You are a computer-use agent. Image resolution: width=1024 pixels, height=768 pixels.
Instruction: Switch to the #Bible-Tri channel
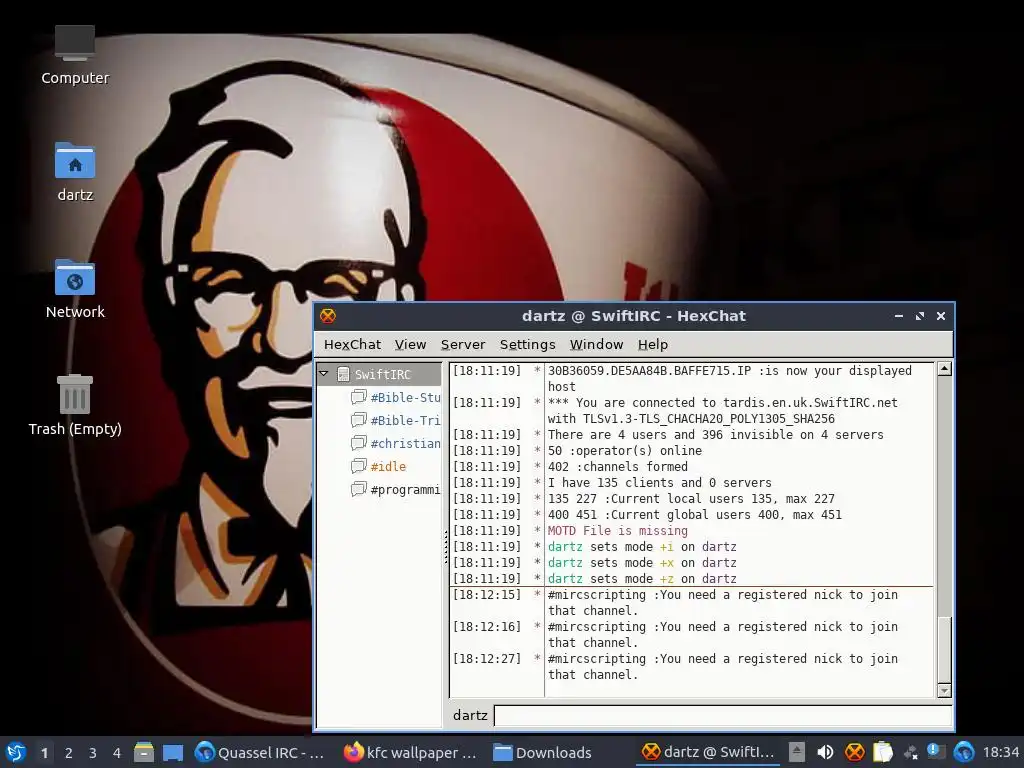[x=405, y=421]
